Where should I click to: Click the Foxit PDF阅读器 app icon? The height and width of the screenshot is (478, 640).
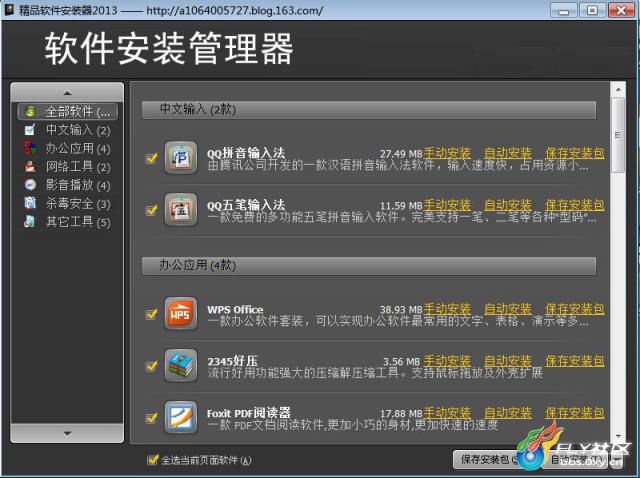pyautogui.click(x=181, y=418)
